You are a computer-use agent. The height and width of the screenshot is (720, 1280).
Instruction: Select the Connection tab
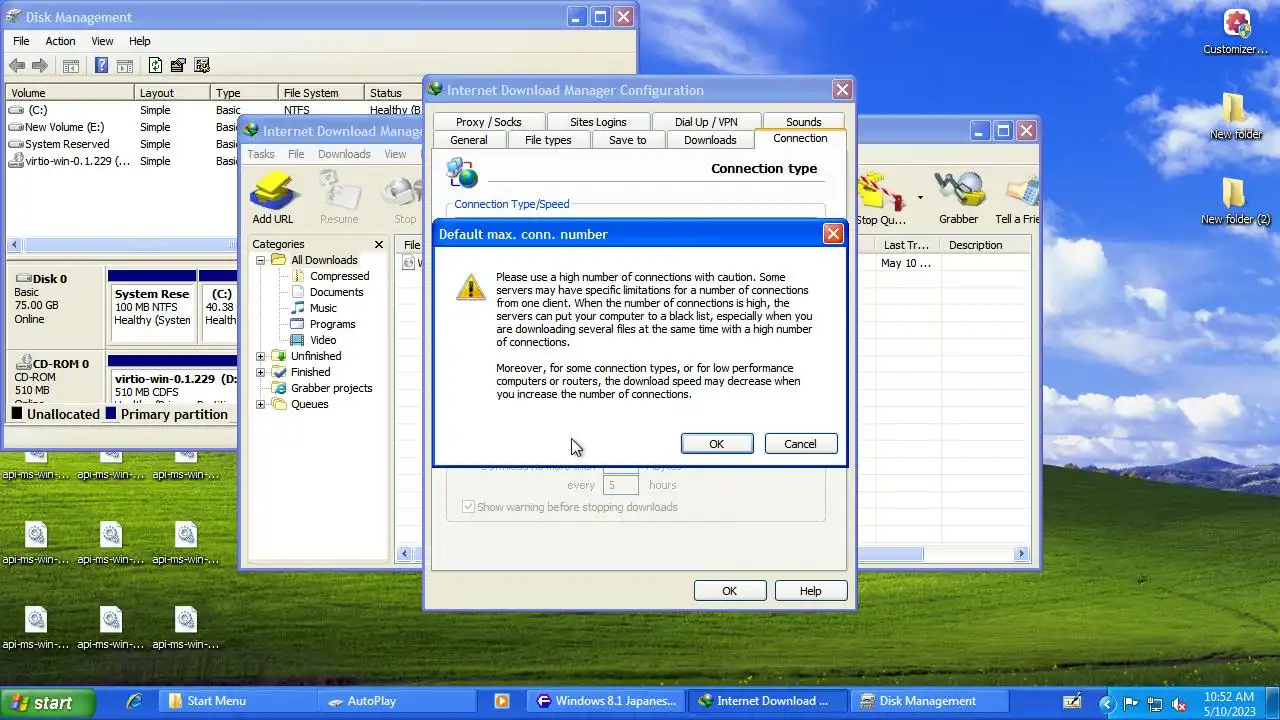(800, 139)
